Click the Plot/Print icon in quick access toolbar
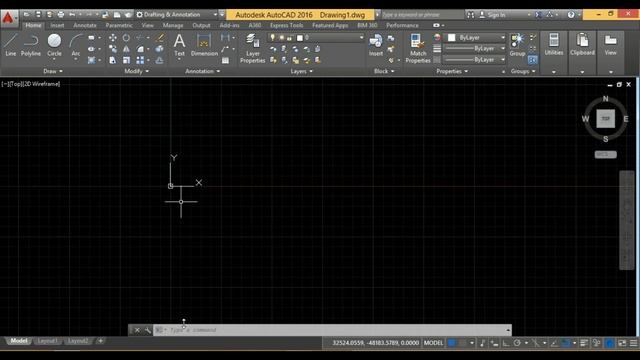Screen dimensions: 640x360 click(61, 15)
